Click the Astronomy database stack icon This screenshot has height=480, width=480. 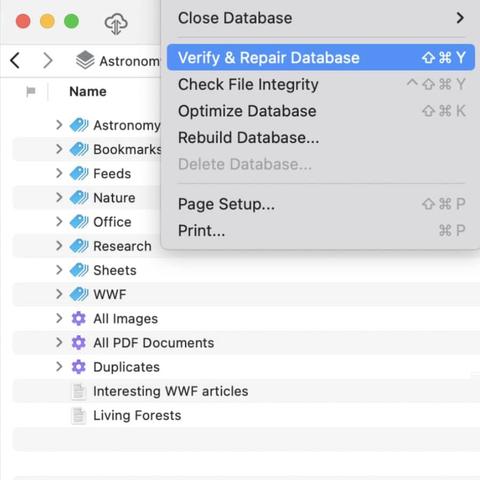(85, 60)
